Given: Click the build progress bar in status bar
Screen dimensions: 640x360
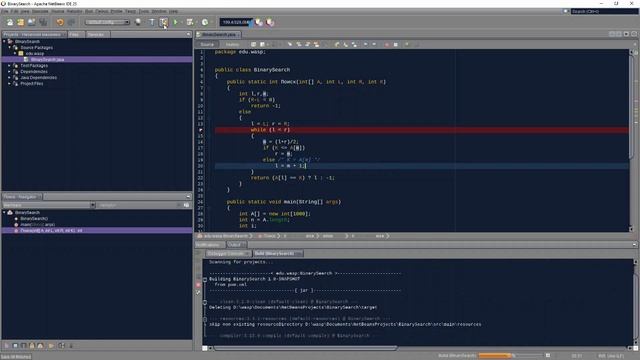Looking at the screenshot, I should 511,356.
